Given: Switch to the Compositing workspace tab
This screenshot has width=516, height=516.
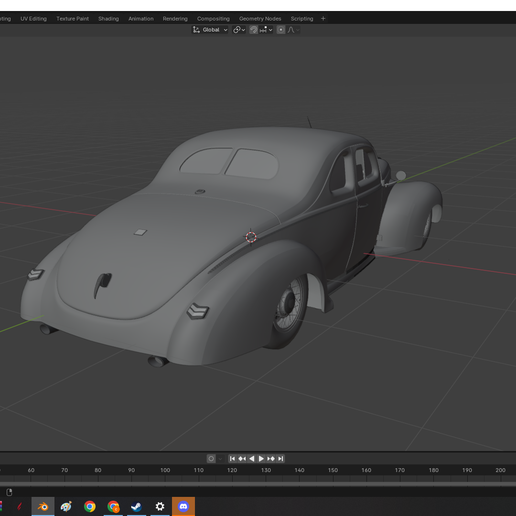Looking at the screenshot, I should point(213,19).
